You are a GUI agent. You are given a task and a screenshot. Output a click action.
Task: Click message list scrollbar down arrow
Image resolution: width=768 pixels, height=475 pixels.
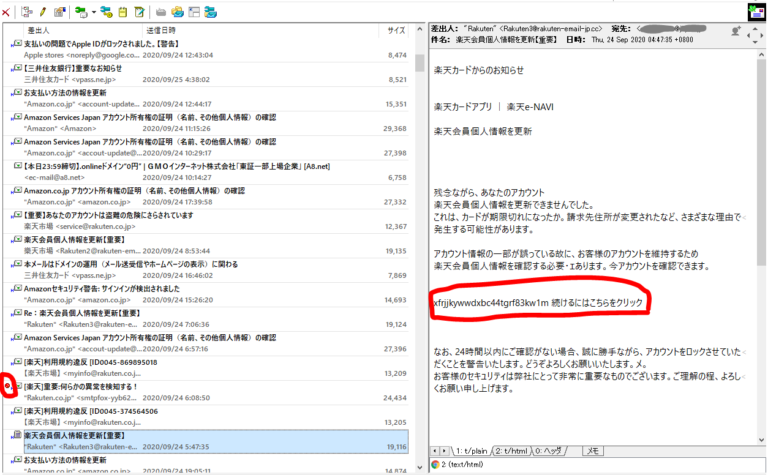(x=419, y=468)
